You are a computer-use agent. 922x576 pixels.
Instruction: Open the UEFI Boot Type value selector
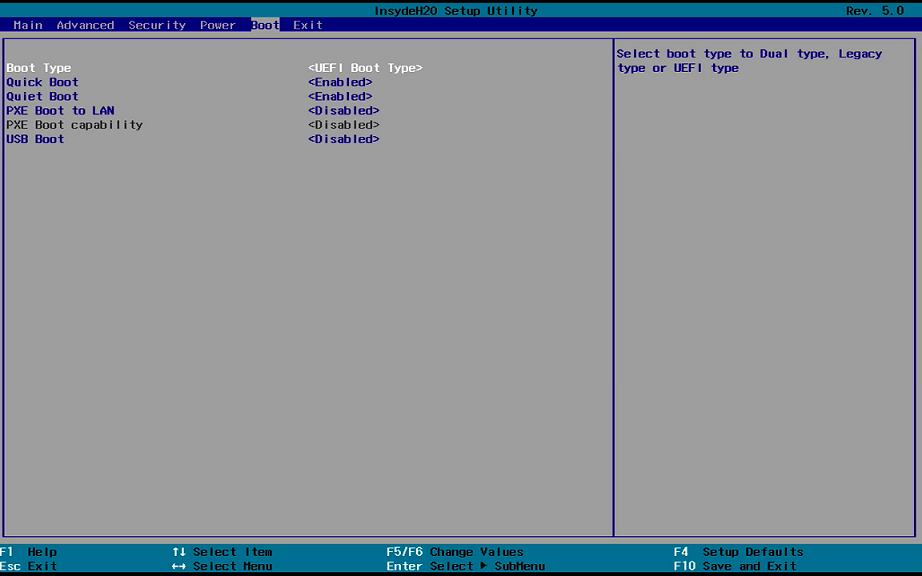[365, 68]
